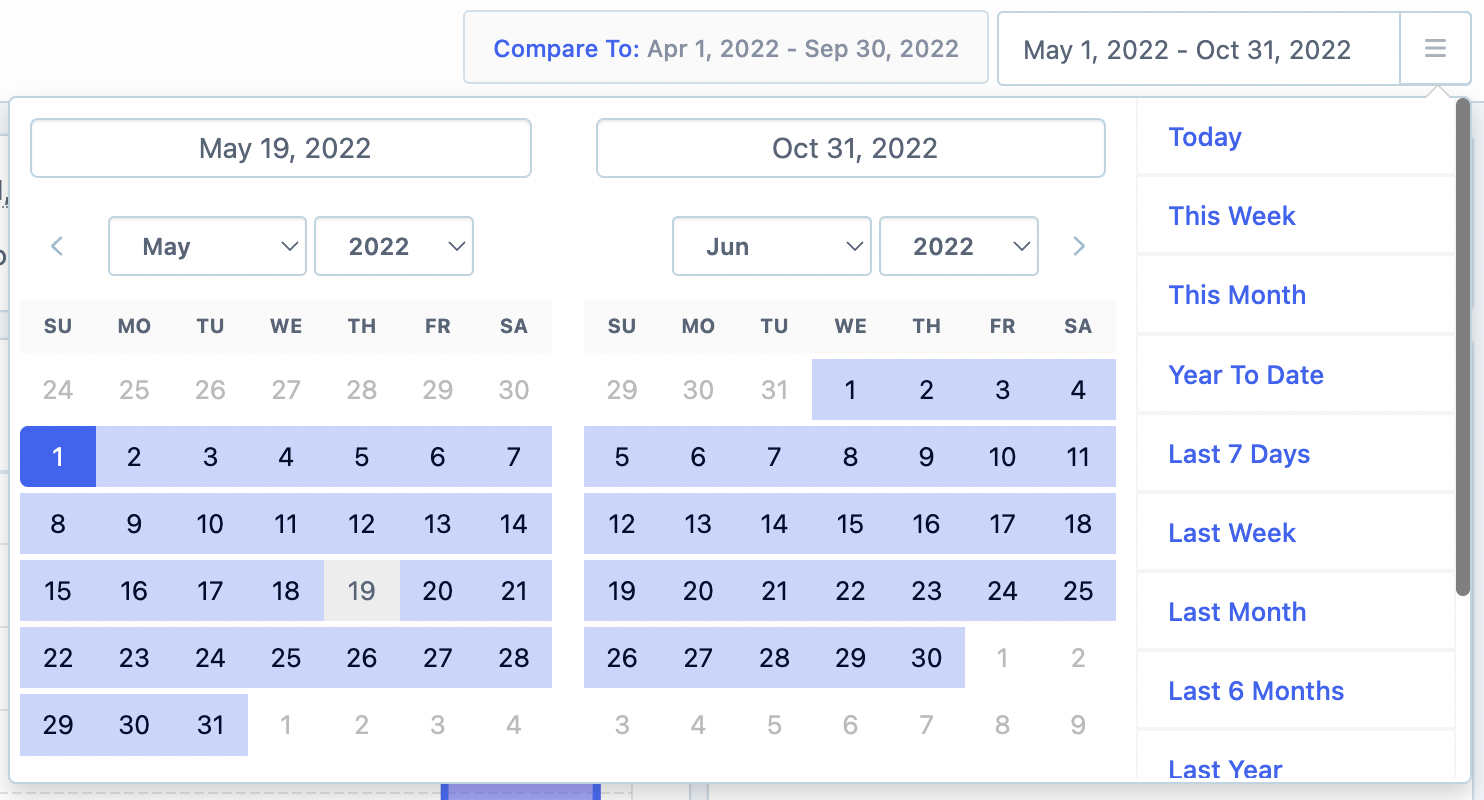Open the menu via the hamburger icon
This screenshot has width=1484, height=800.
point(1436,48)
